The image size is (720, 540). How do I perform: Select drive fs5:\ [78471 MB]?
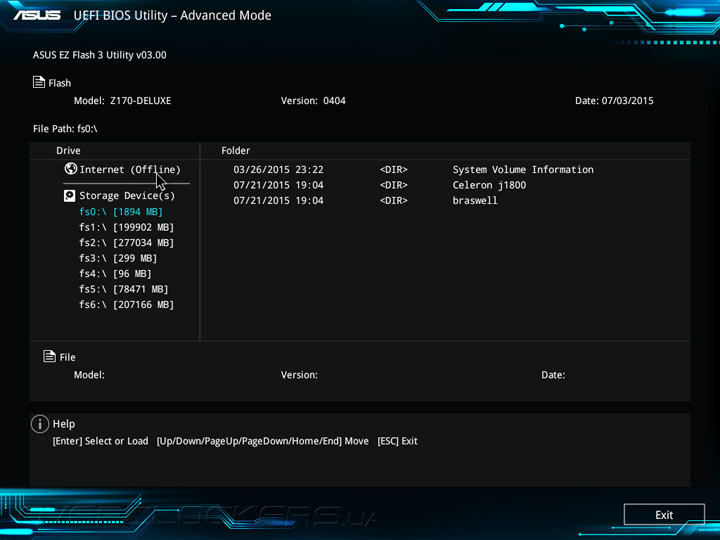pyautogui.click(x=124, y=289)
